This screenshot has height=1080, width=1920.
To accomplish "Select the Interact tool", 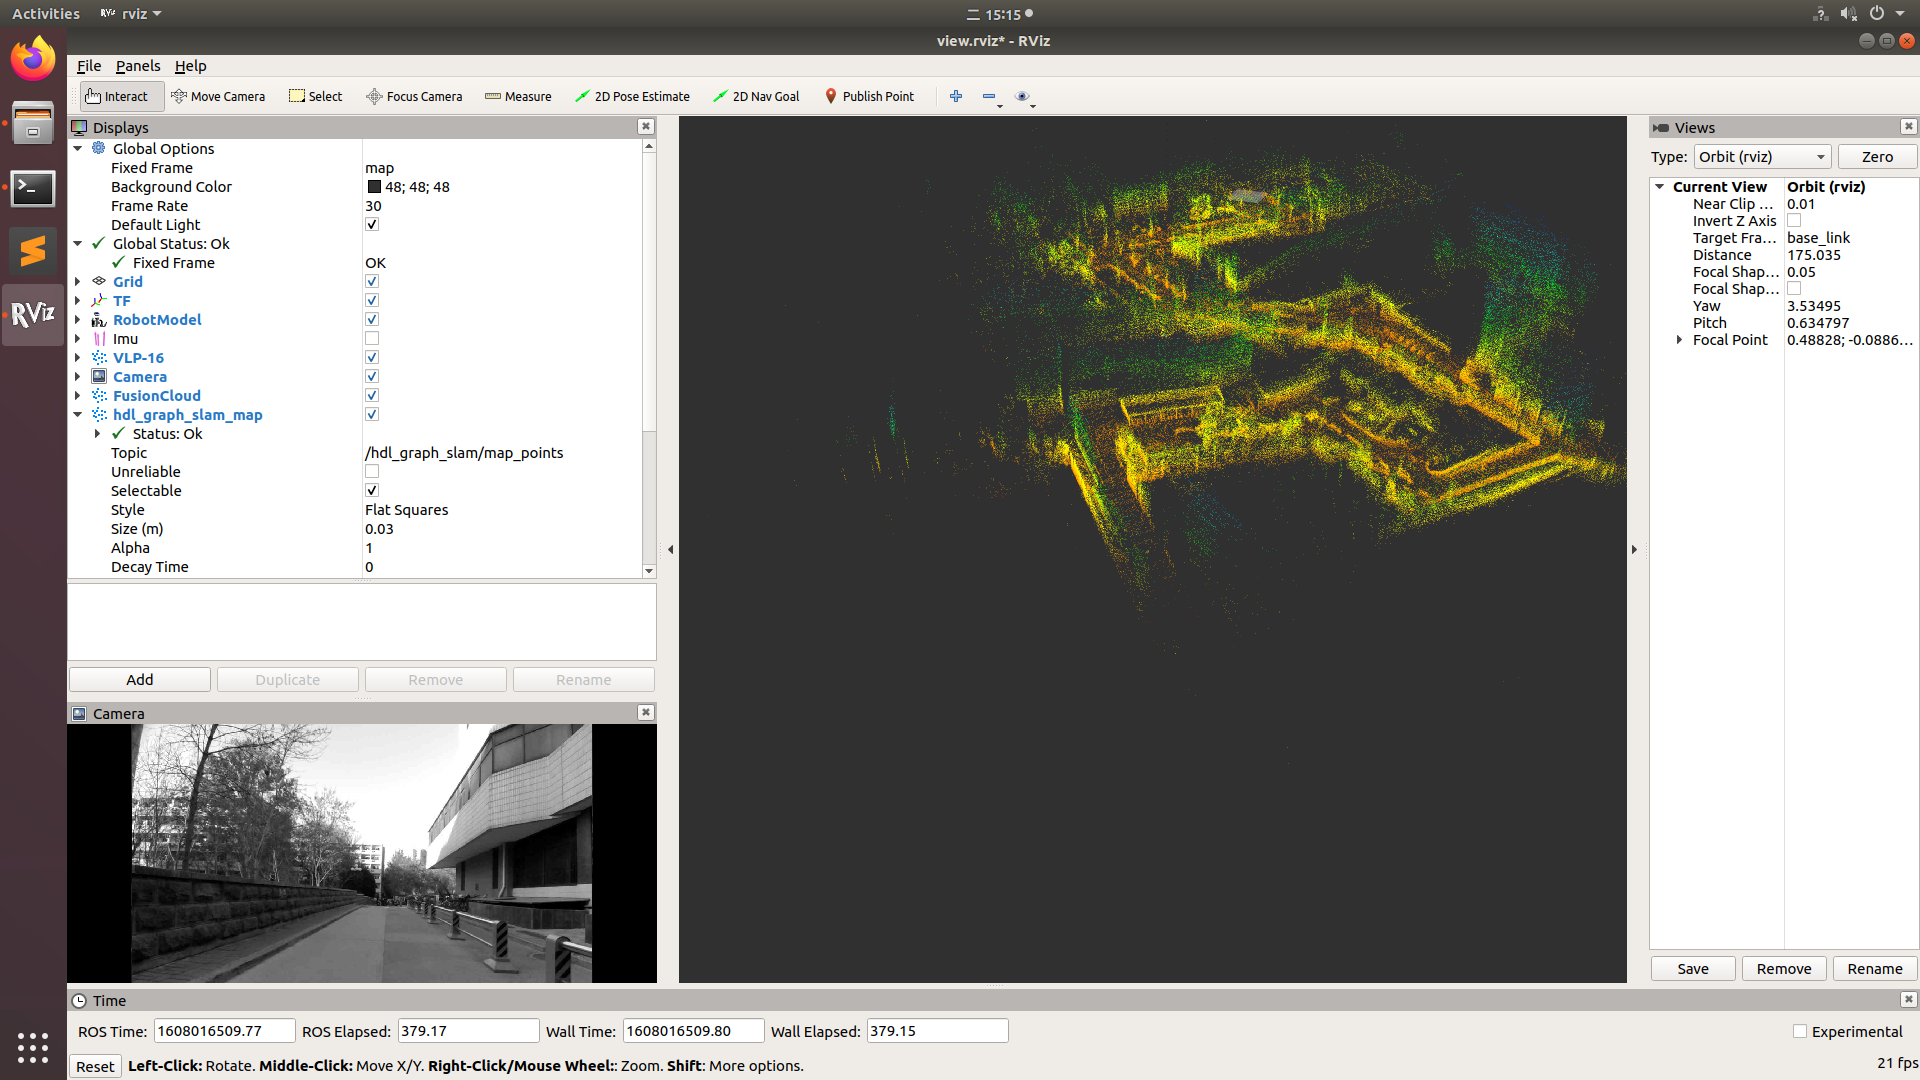I will coord(120,97).
